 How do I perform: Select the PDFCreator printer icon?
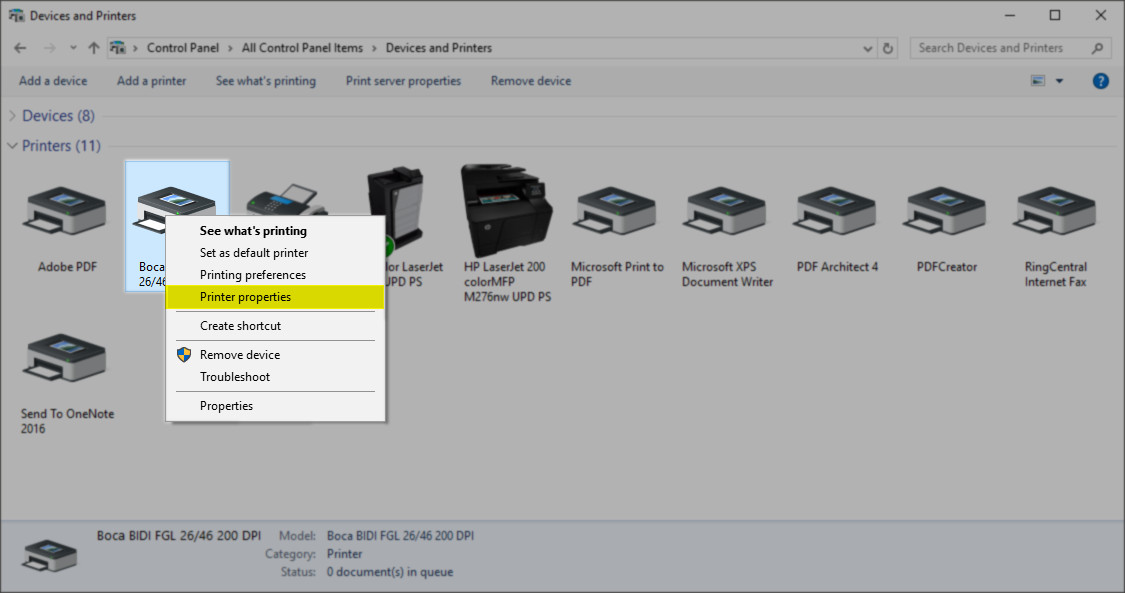[946, 211]
